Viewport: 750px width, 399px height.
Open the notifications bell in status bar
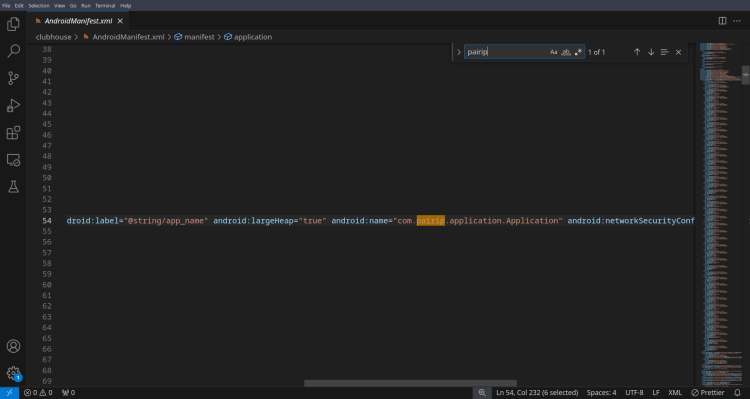tap(738, 393)
